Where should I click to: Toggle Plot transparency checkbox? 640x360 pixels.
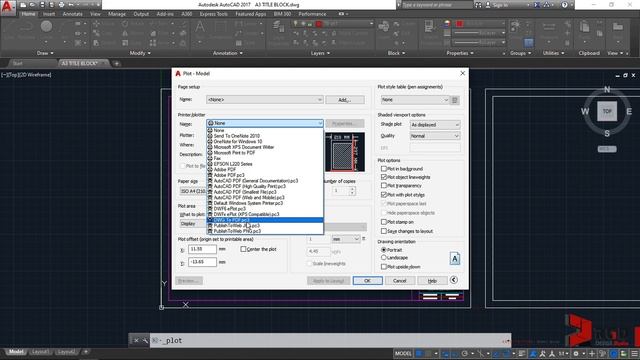(x=384, y=186)
